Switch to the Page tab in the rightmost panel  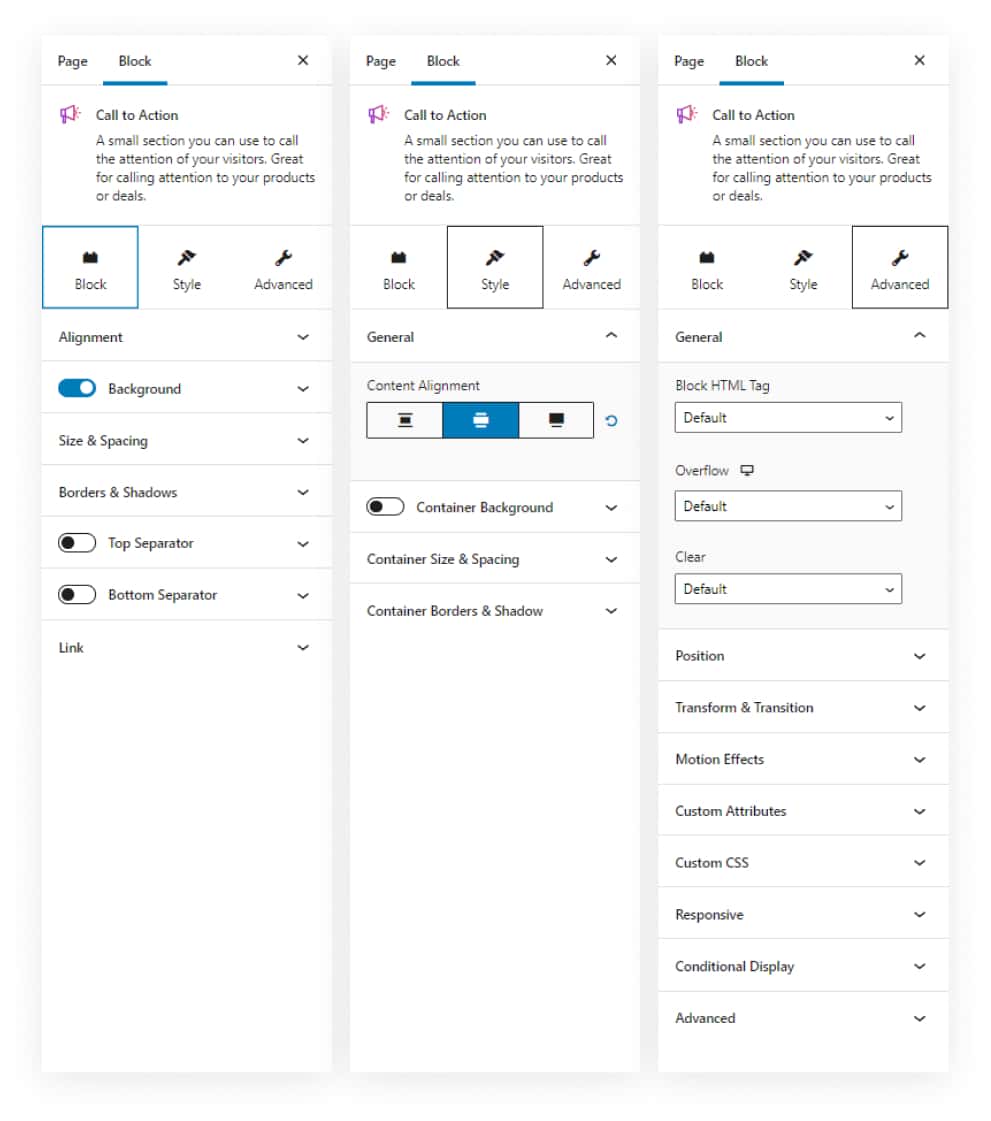[x=689, y=61]
